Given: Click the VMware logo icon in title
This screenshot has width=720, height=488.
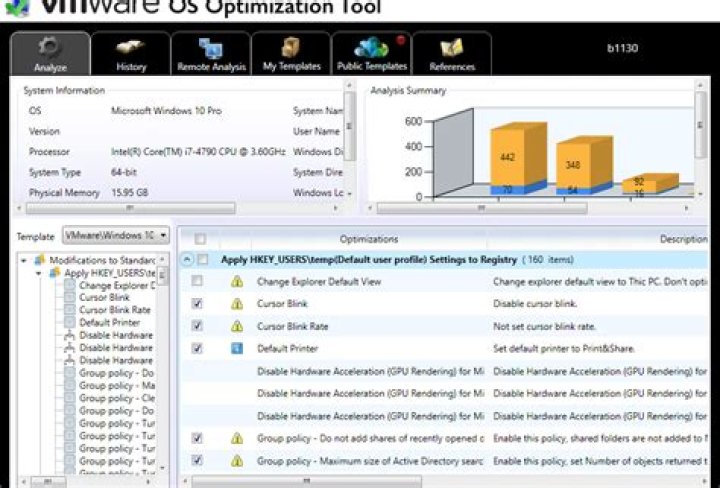Looking at the screenshot, I should pos(17,7).
